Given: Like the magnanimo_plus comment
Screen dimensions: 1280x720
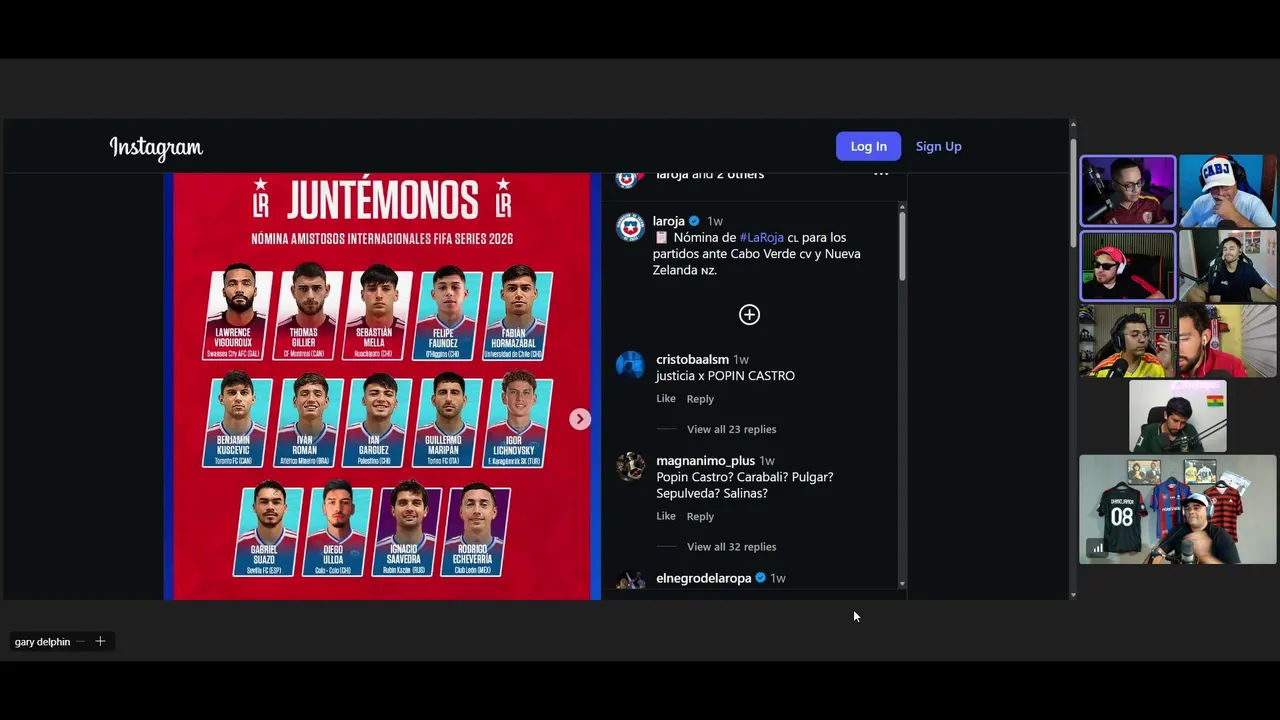Looking at the screenshot, I should tap(666, 516).
